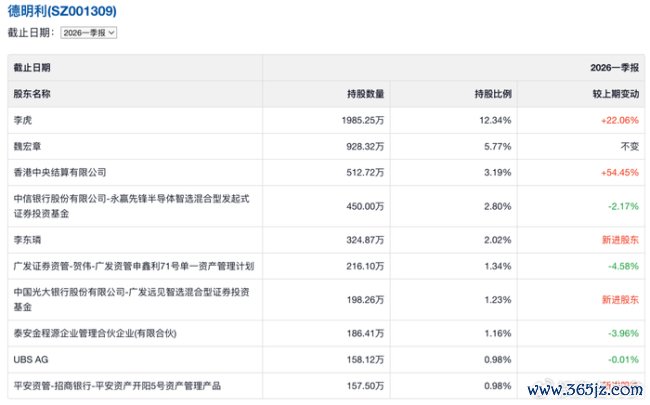
Task: Click the 2.02% holding ratio
Action: [497, 240]
